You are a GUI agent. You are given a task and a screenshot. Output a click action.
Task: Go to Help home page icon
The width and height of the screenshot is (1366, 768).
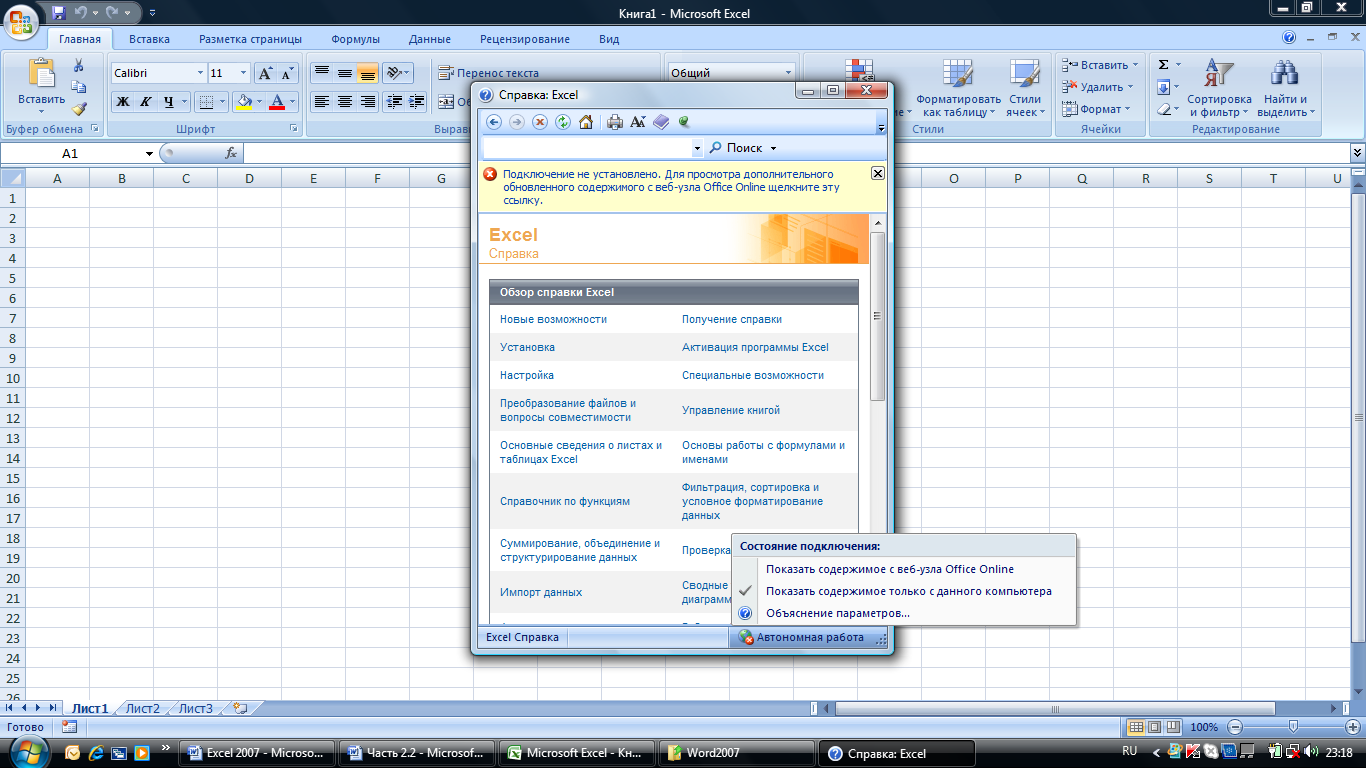(x=586, y=122)
